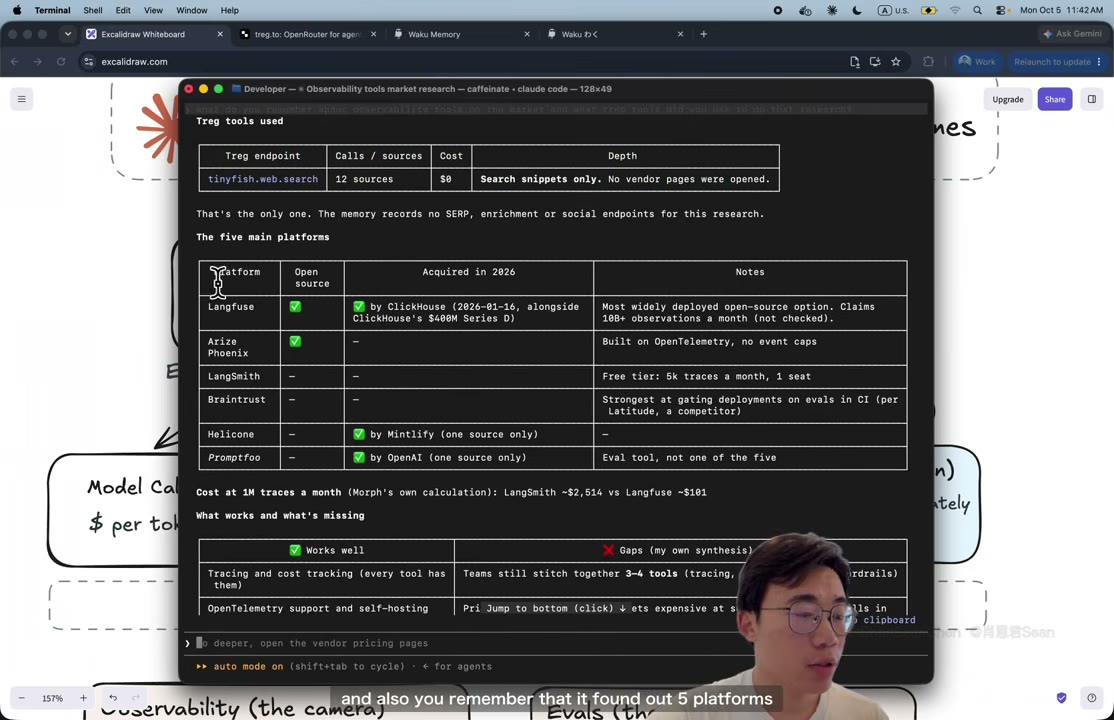Click Jump to bottom in terminal
Viewport: 1114px width, 720px height.
[556, 608]
